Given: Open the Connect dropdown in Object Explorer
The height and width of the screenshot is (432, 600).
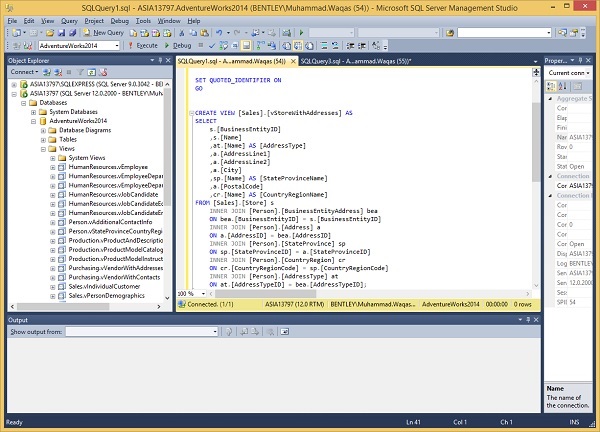Looking at the screenshot, I should click(25, 72).
